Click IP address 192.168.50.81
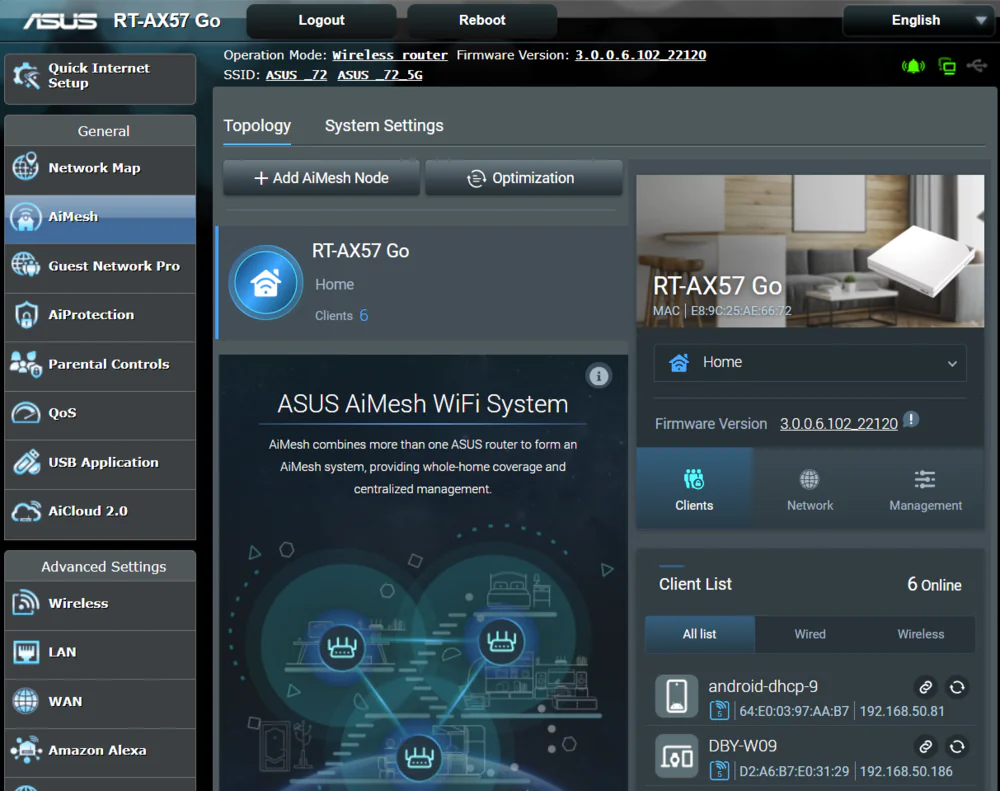The height and width of the screenshot is (791, 1000). click(x=902, y=711)
